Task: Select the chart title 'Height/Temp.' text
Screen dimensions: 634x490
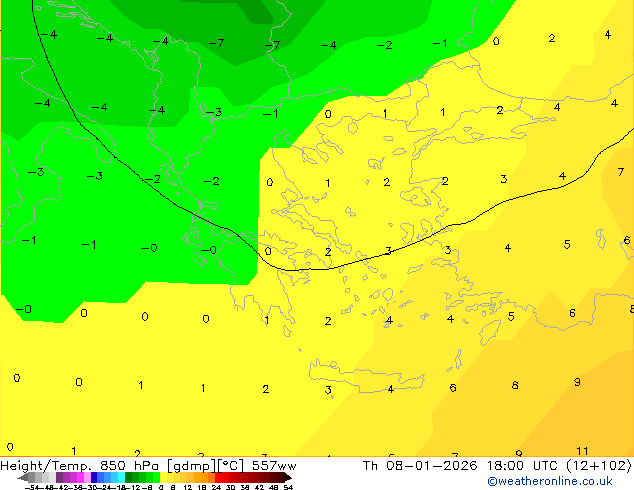Action: [46, 466]
